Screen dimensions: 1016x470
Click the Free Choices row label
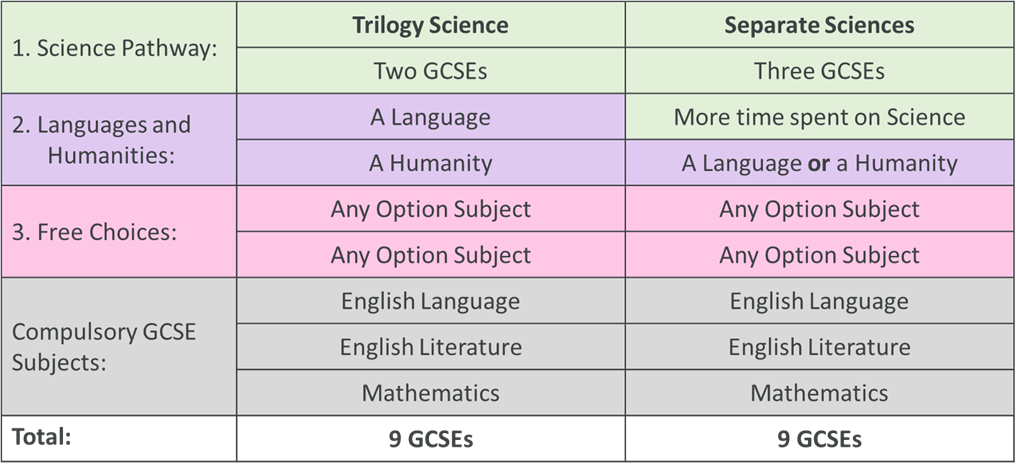tap(97, 232)
